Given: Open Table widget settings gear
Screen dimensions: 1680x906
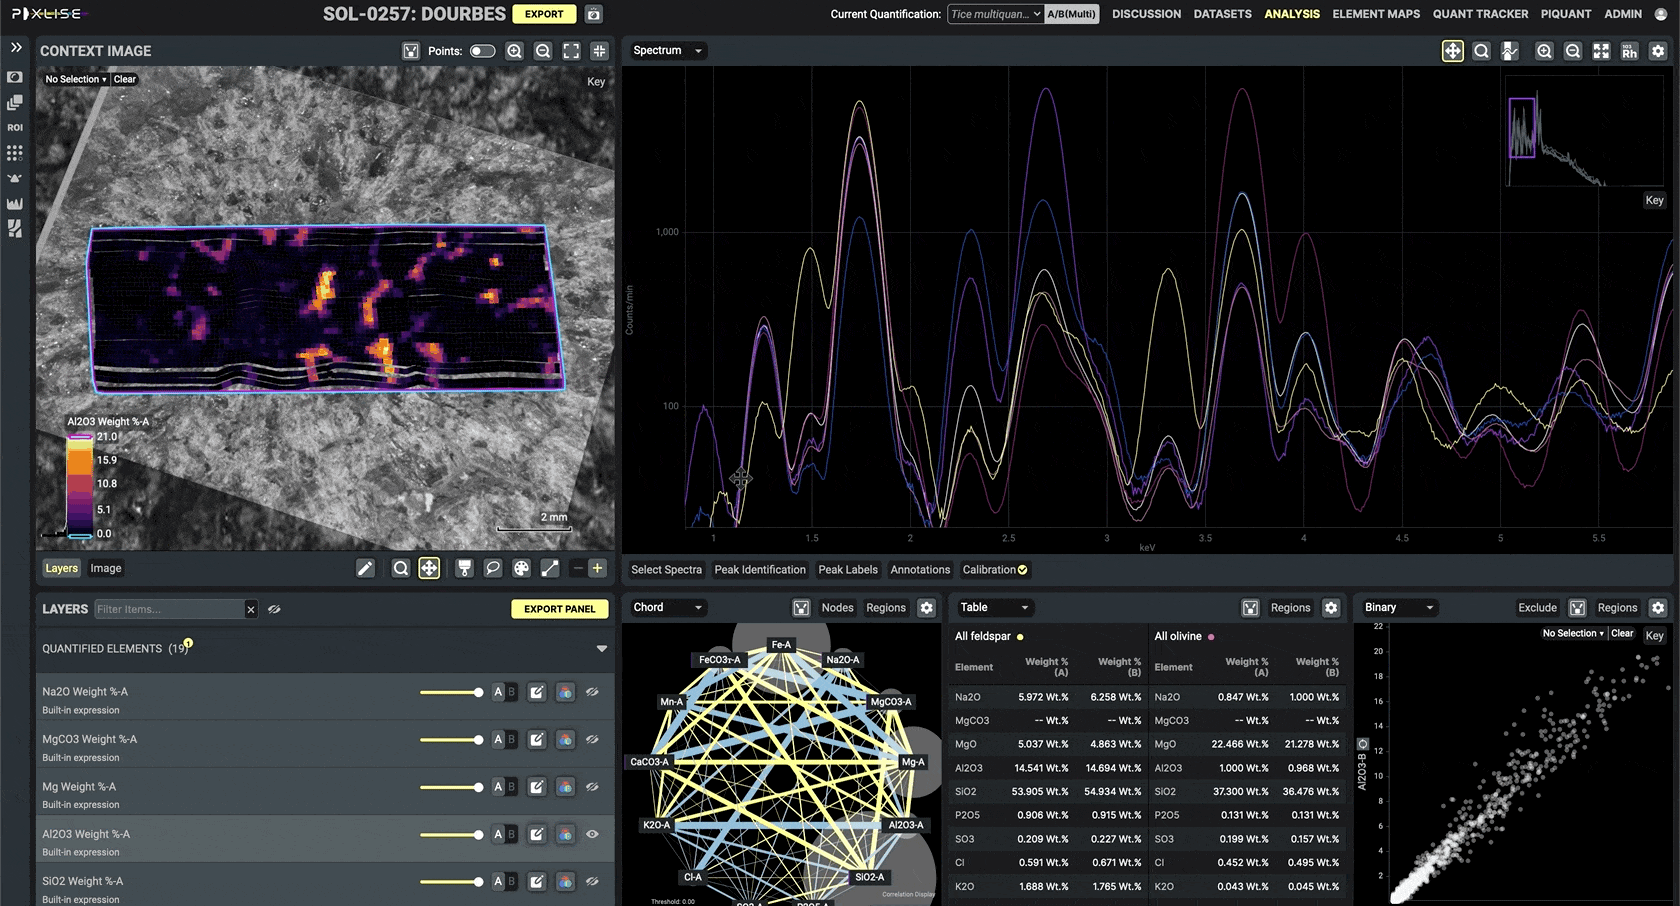Looking at the screenshot, I should tap(1331, 608).
